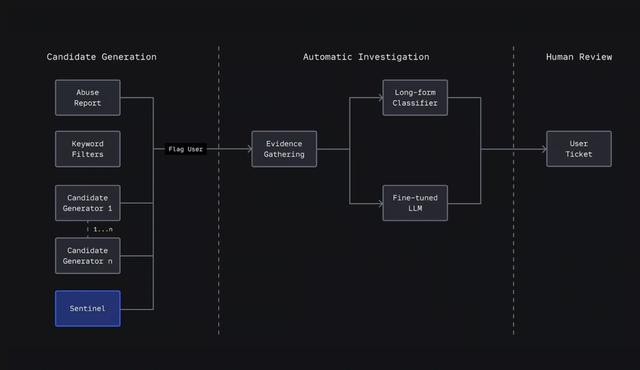Click arrowhead entering Evidence Gathering

click(249, 149)
